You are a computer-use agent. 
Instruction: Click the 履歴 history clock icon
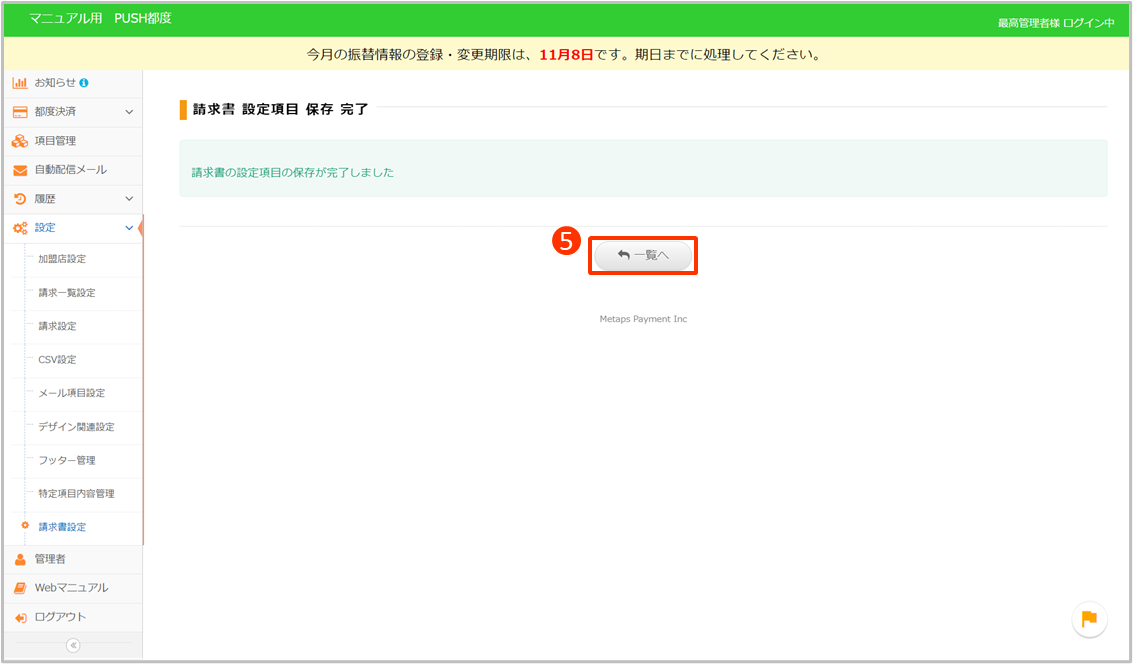click(x=20, y=199)
